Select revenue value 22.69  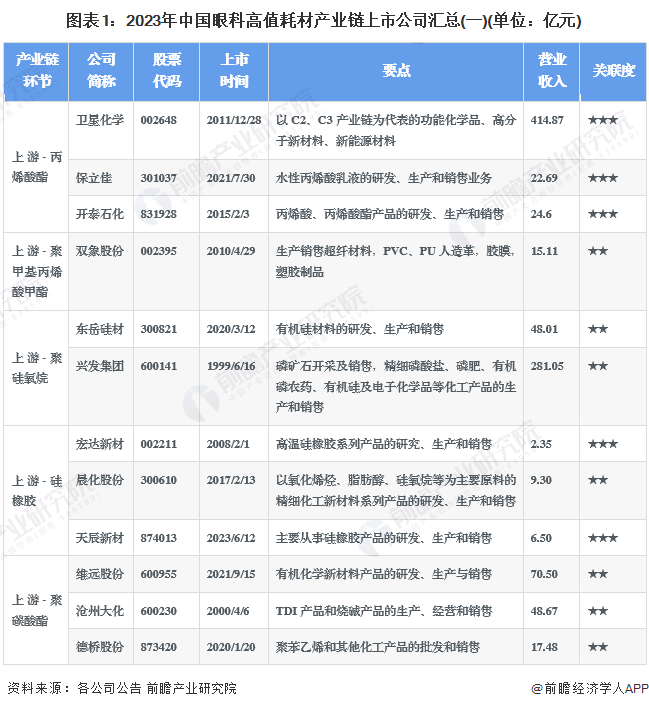[544, 178]
